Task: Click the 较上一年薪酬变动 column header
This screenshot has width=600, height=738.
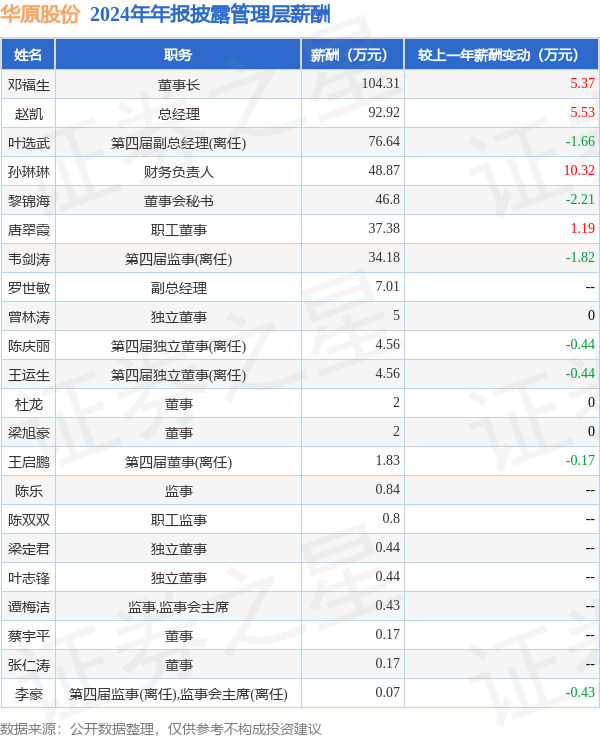Action: 502,55
